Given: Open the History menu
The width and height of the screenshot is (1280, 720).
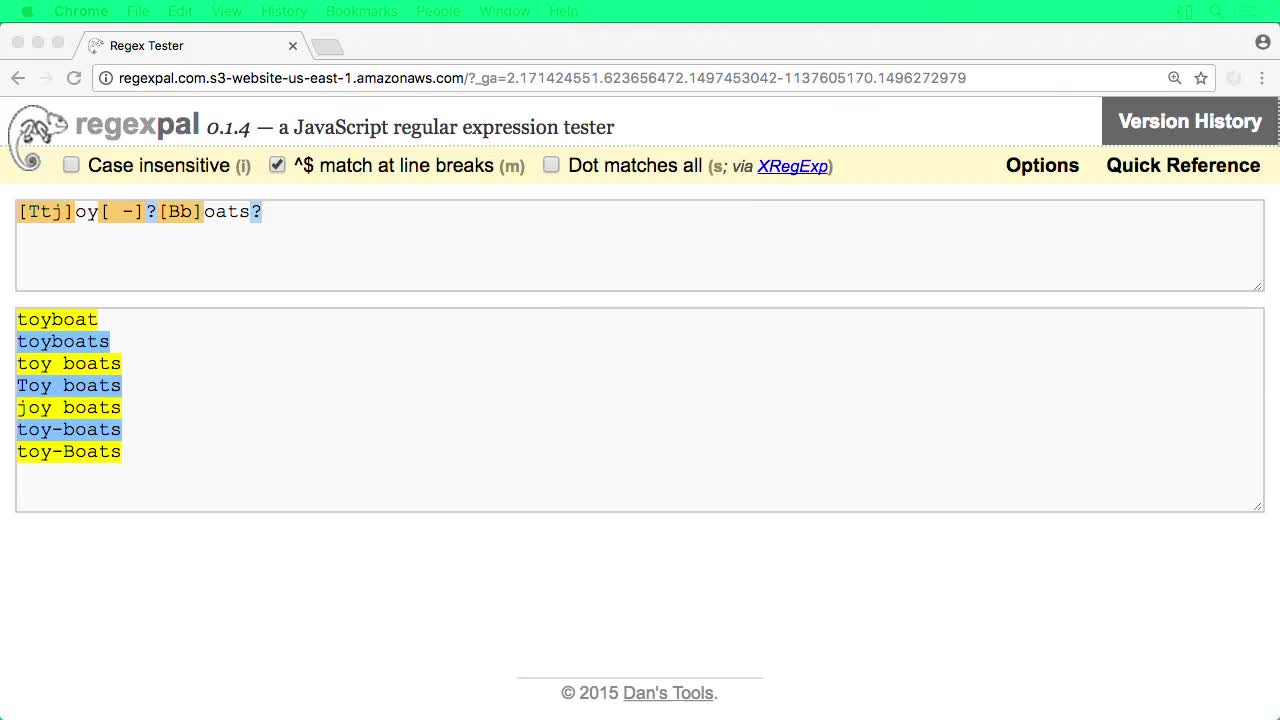Looking at the screenshot, I should tap(284, 11).
